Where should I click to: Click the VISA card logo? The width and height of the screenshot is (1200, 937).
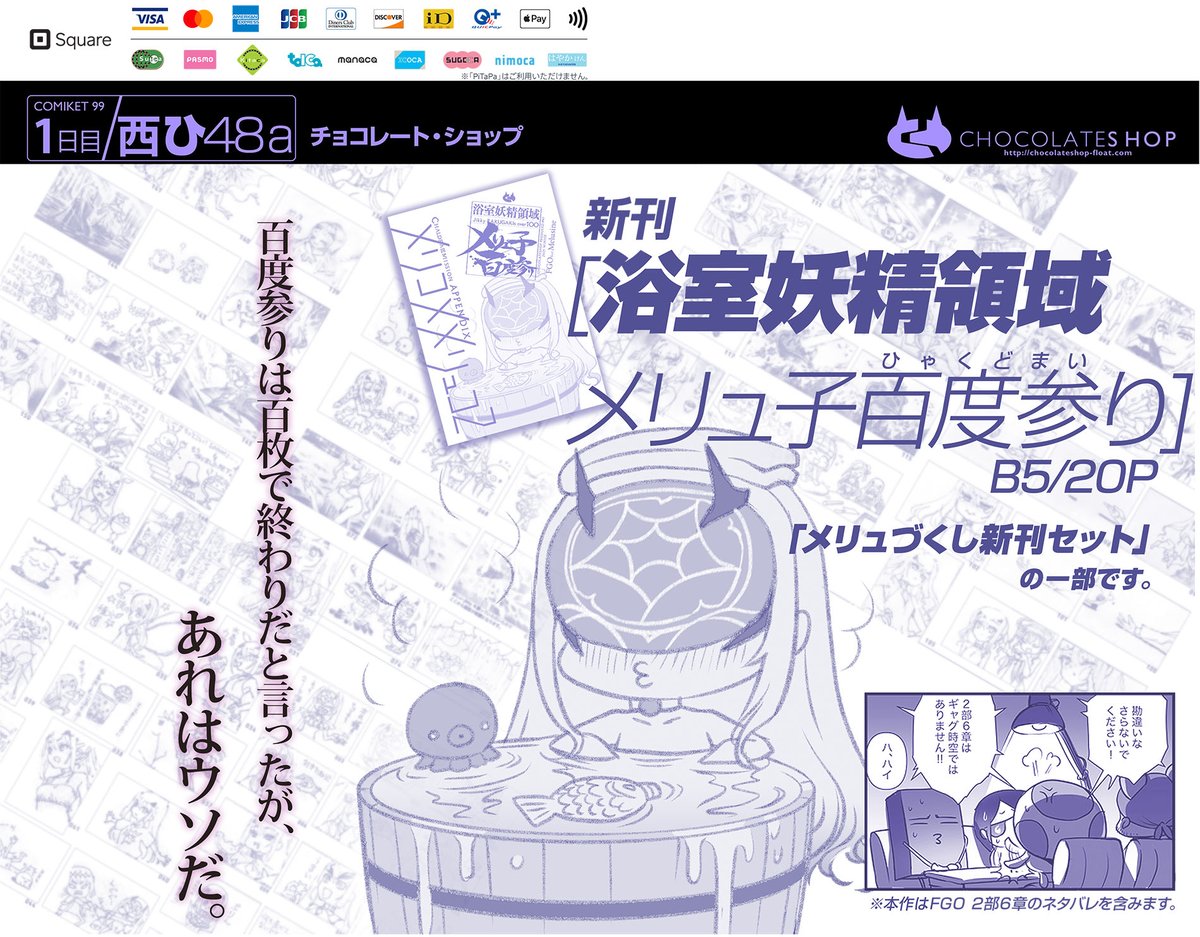(x=149, y=19)
